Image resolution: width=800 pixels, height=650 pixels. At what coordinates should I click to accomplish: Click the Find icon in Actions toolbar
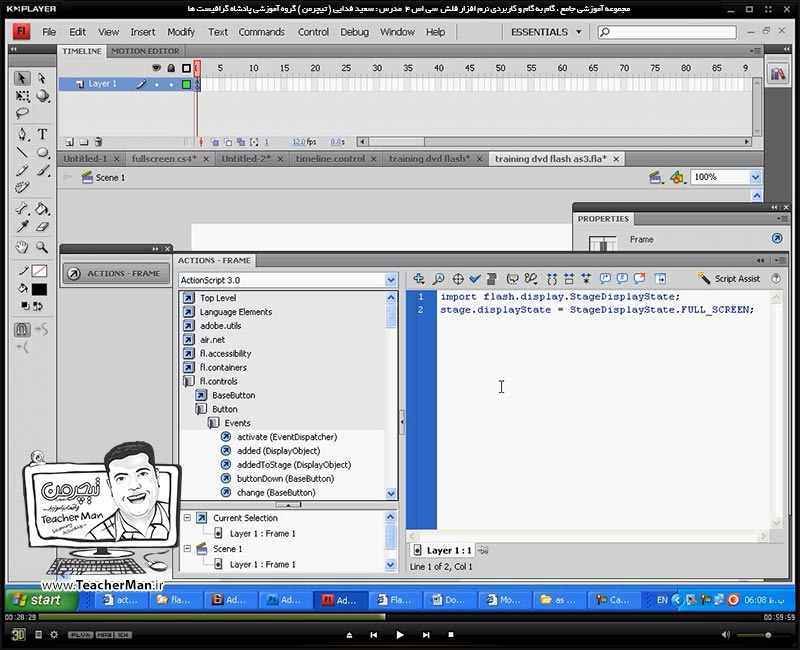pyautogui.click(x=438, y=279)
